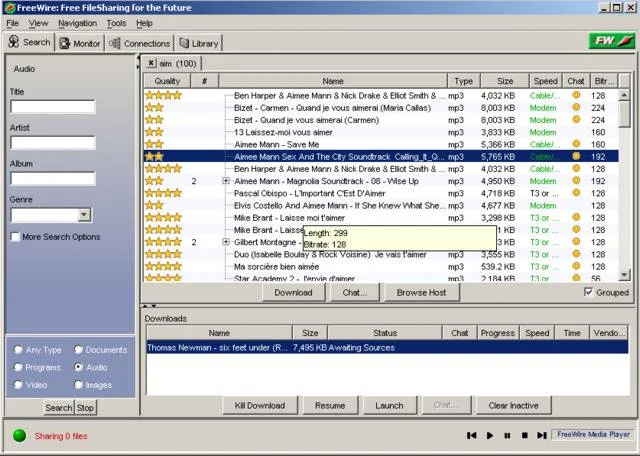Click the Artist input field
Image resolution: width=640 pixels, height=456 pixels.
click(53, 142)
